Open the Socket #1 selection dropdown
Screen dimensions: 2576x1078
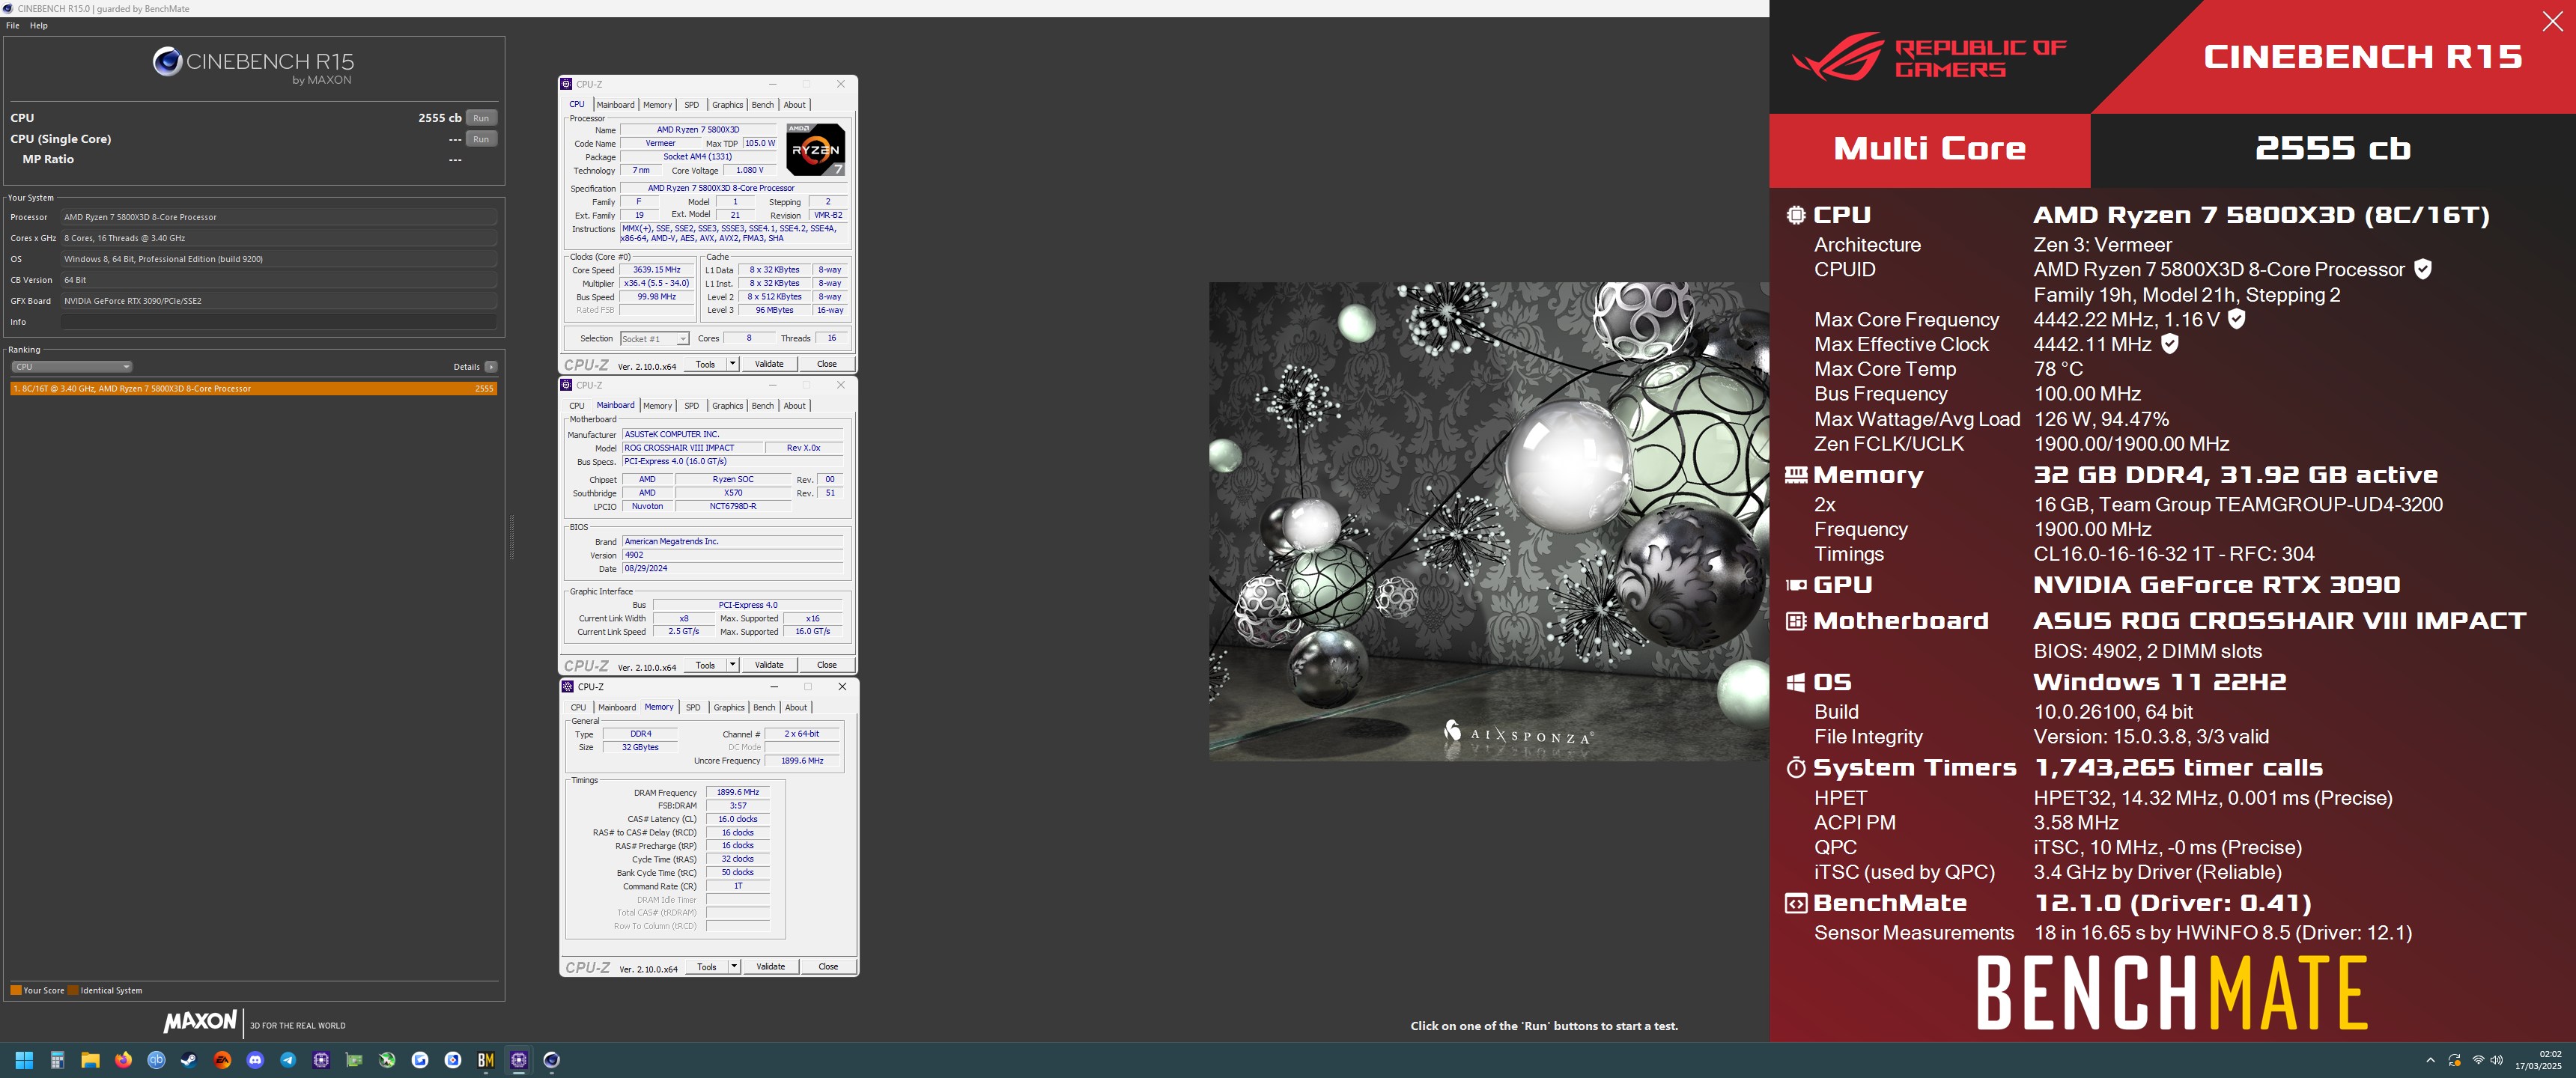coord(654,339)
